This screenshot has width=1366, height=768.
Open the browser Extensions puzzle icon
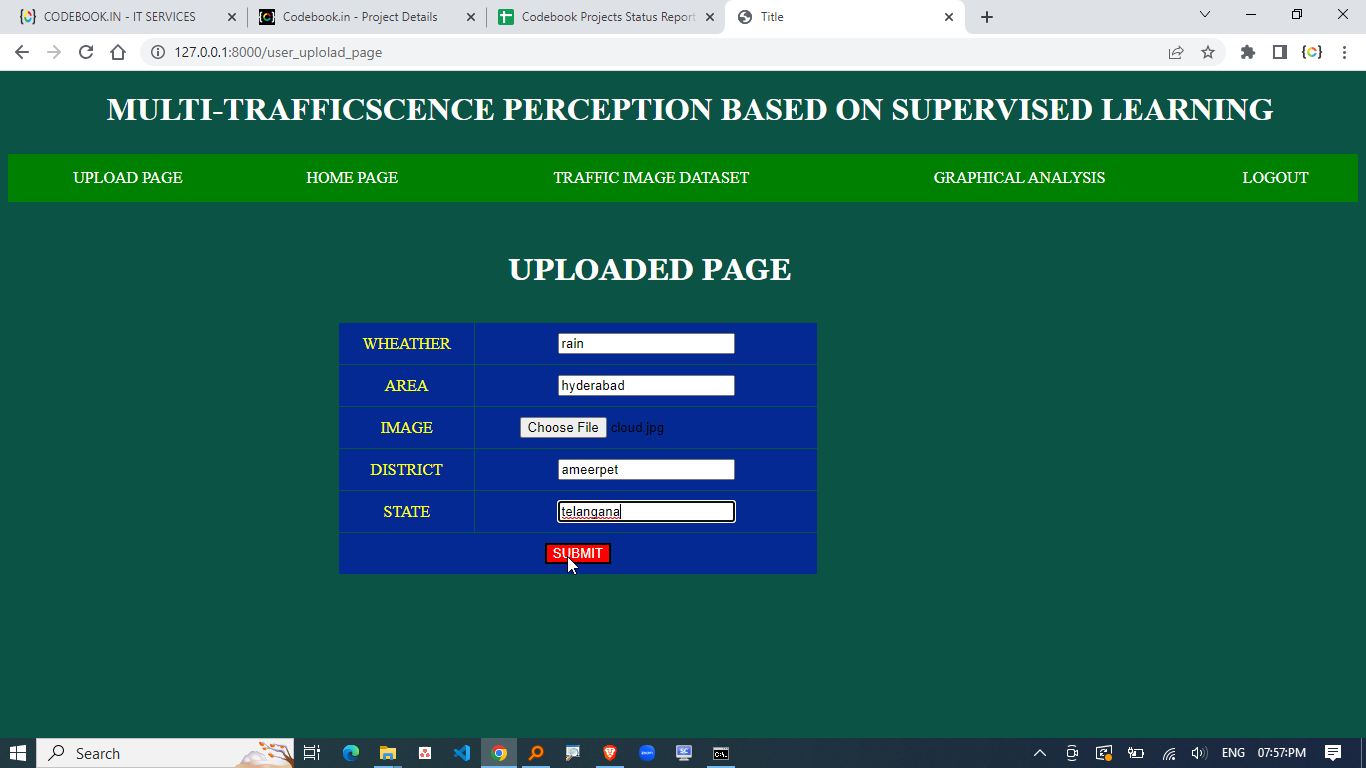1247,52
